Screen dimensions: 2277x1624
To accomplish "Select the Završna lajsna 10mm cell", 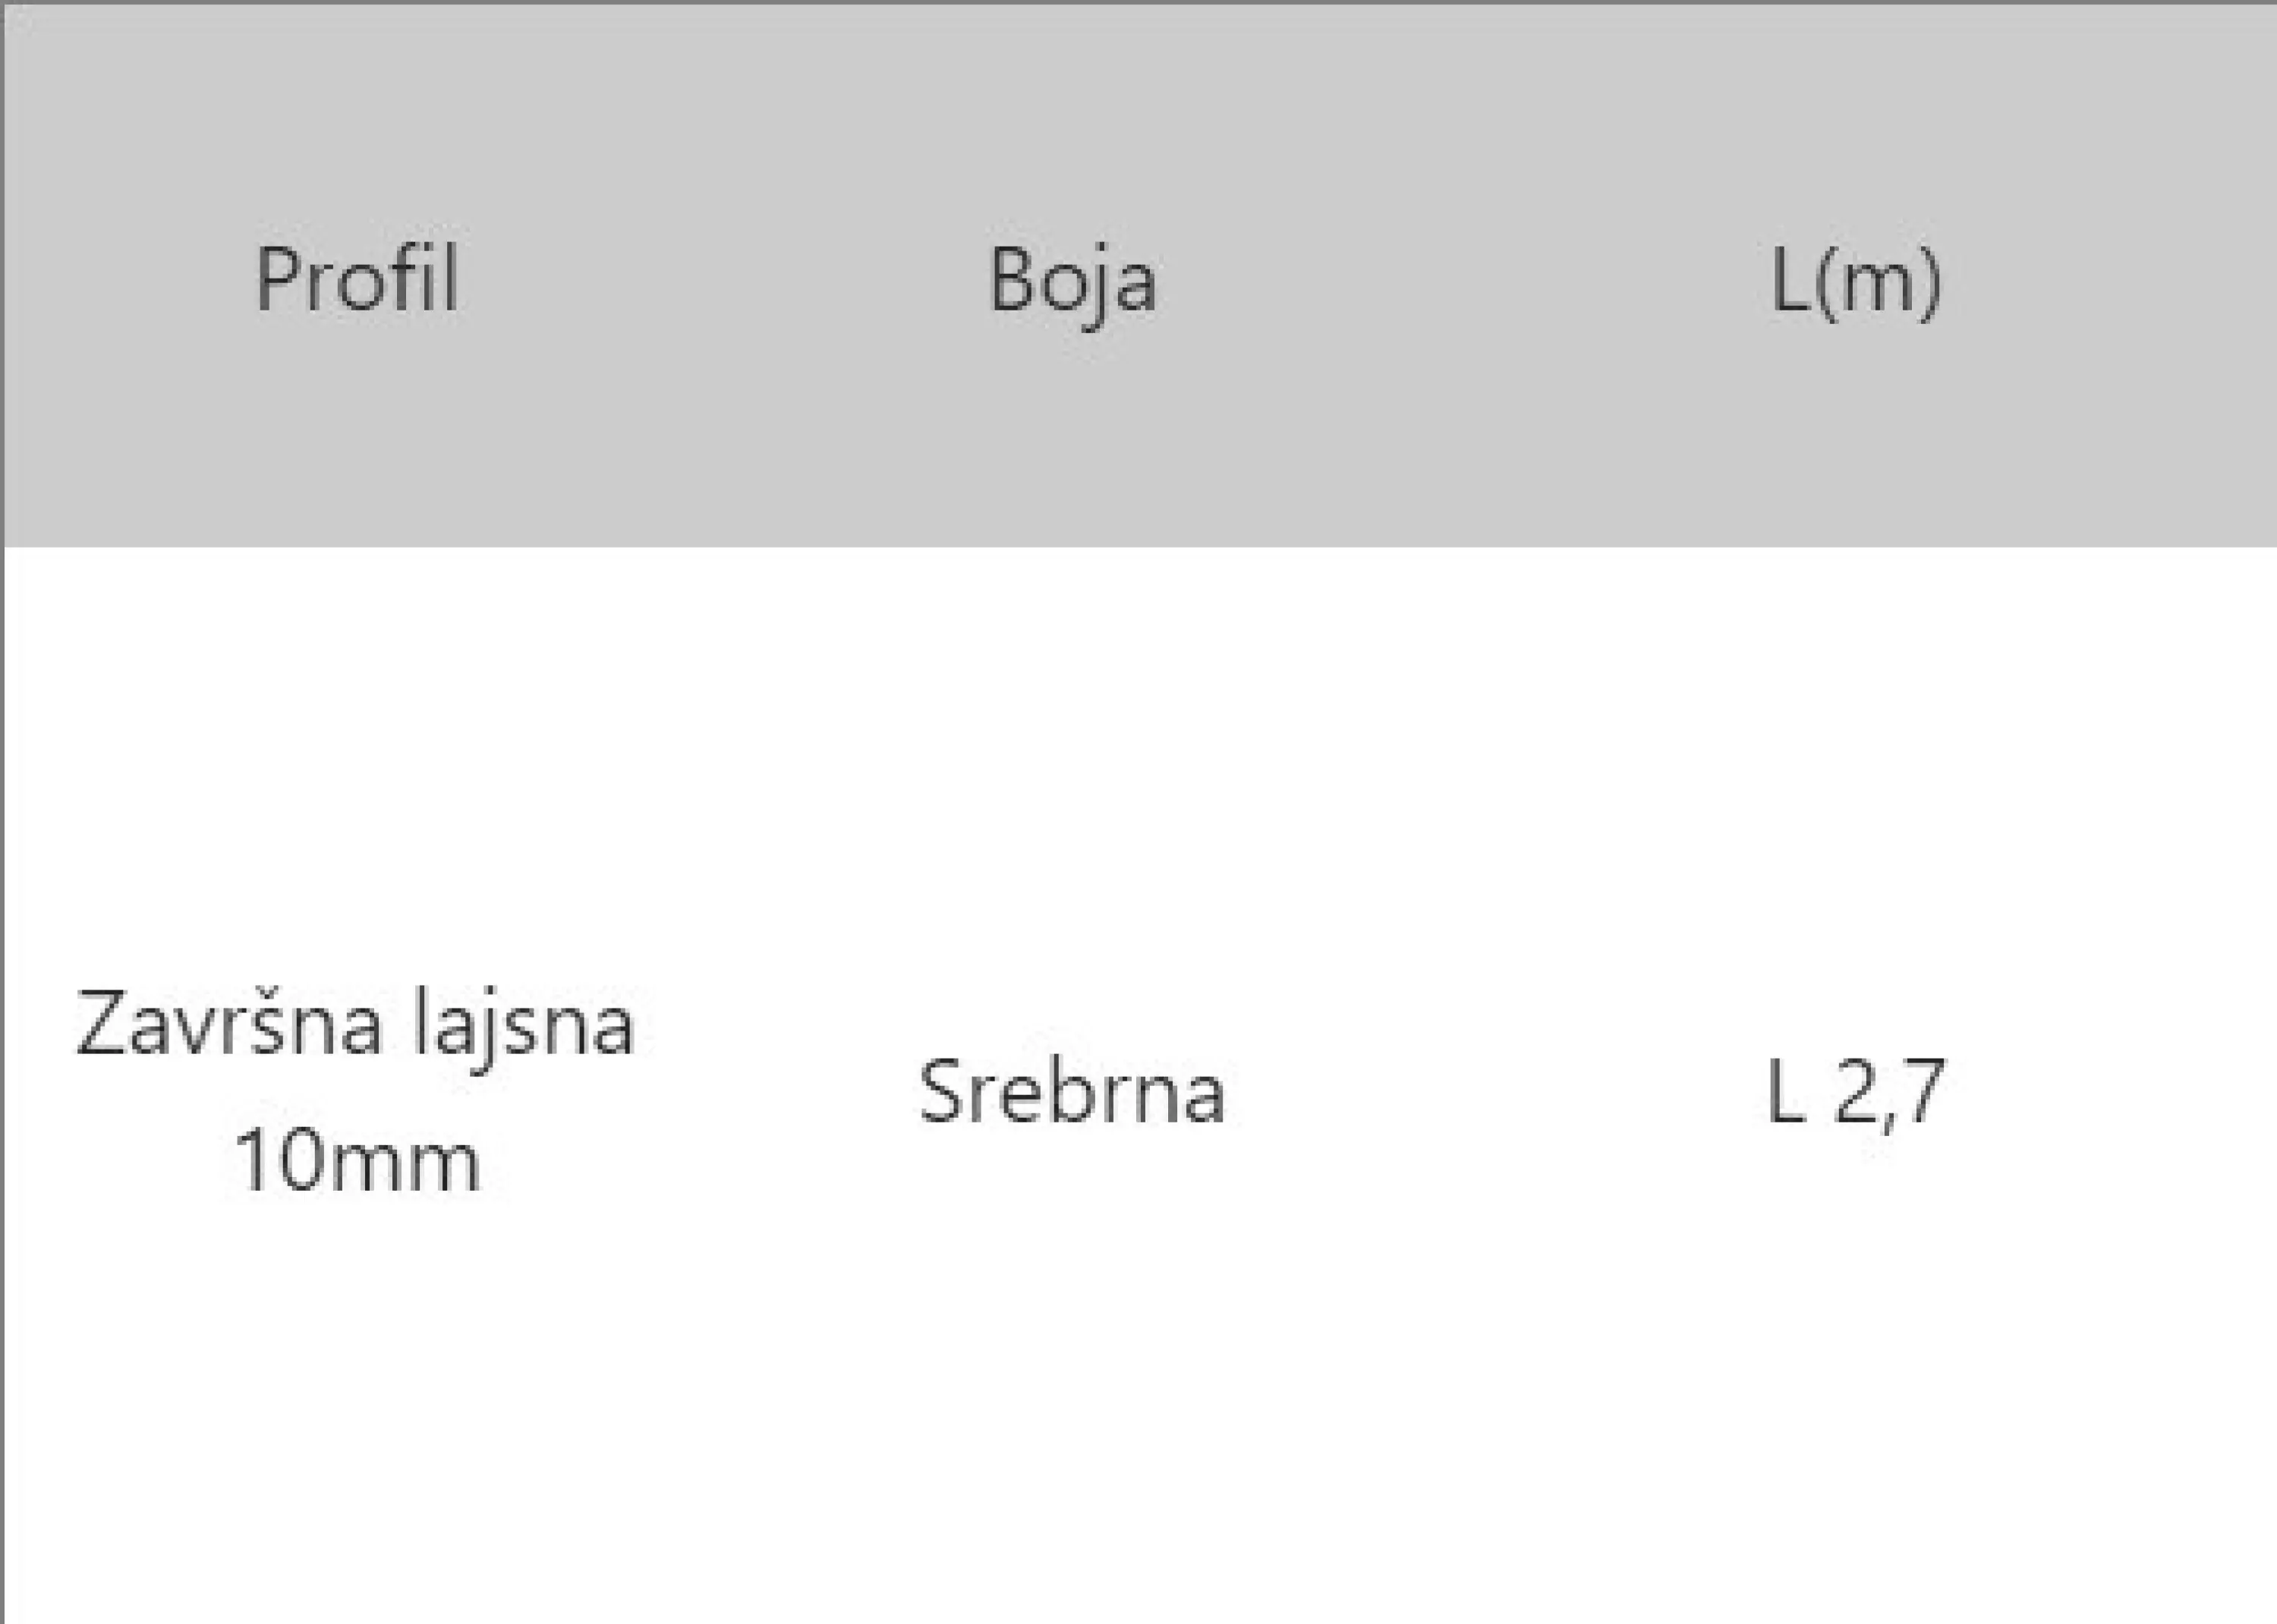I will pyautogui.click(x=356, y=1093).
